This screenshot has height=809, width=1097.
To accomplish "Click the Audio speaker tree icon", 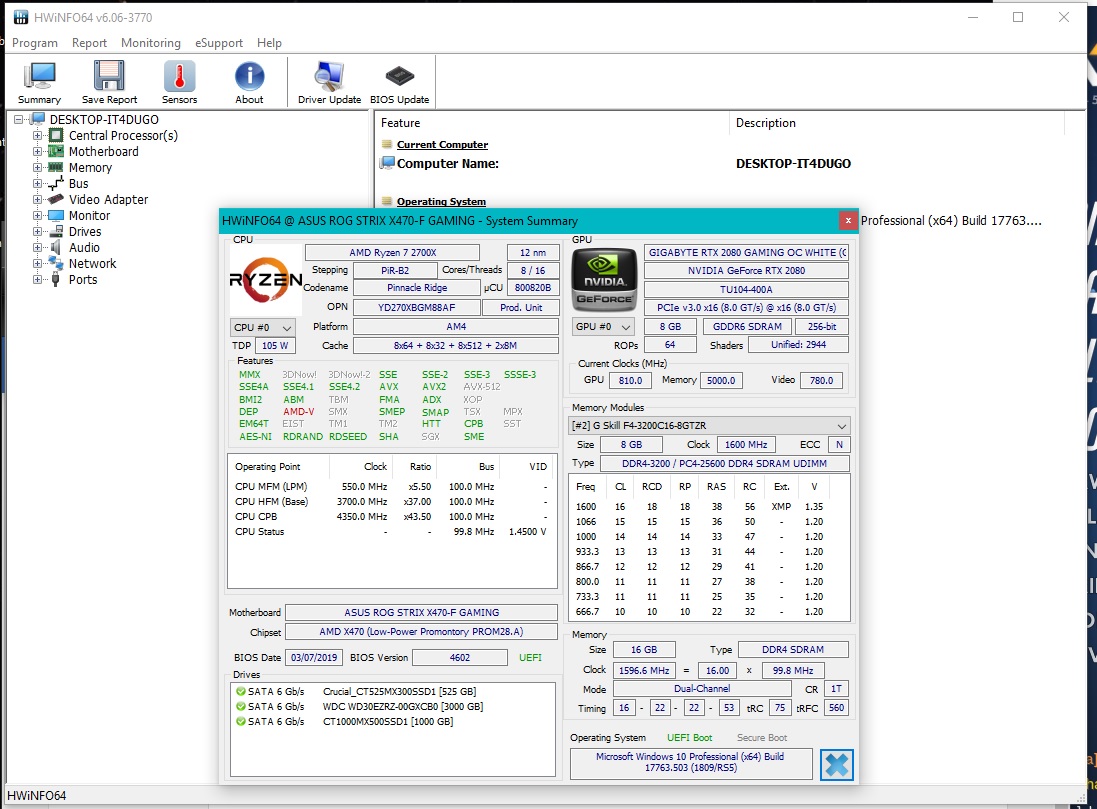I will point(56,247).
